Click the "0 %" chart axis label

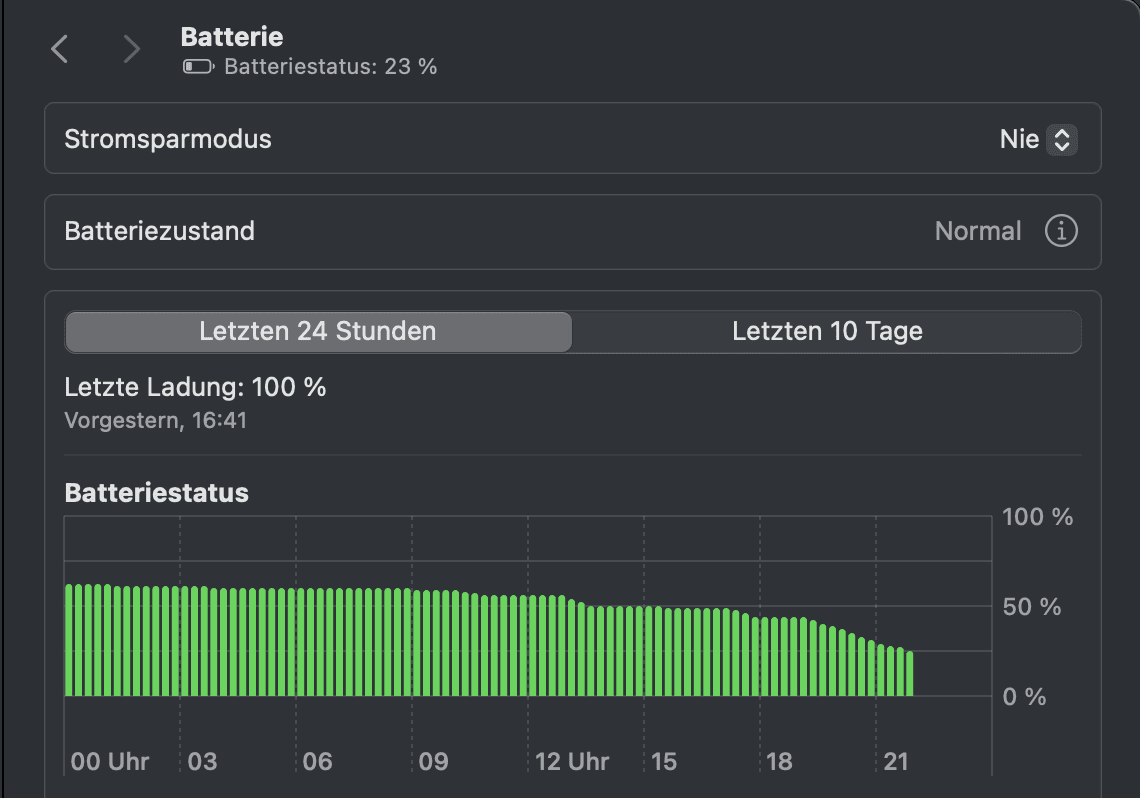[1024, 697]
